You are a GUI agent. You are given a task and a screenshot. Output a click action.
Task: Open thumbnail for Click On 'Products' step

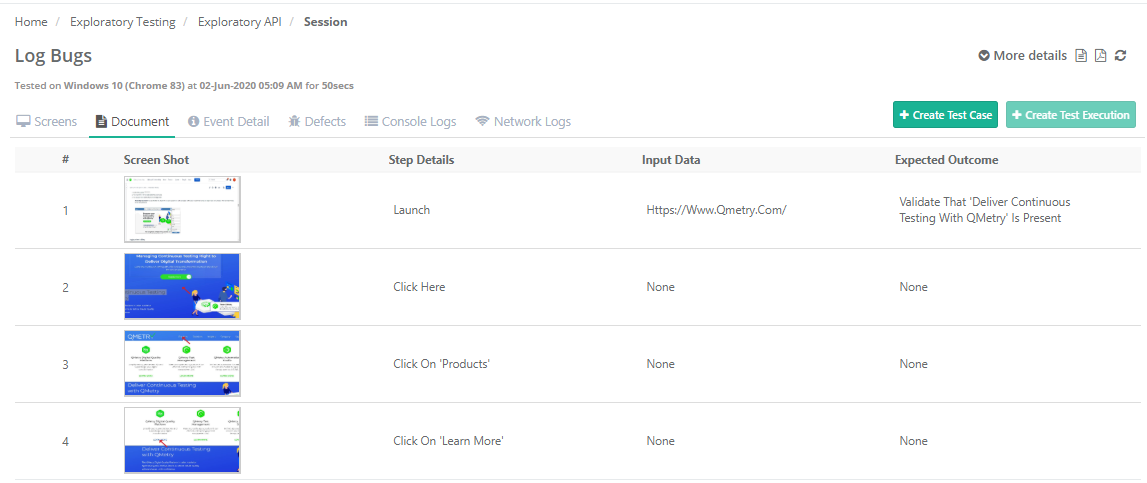coord(182,363)
